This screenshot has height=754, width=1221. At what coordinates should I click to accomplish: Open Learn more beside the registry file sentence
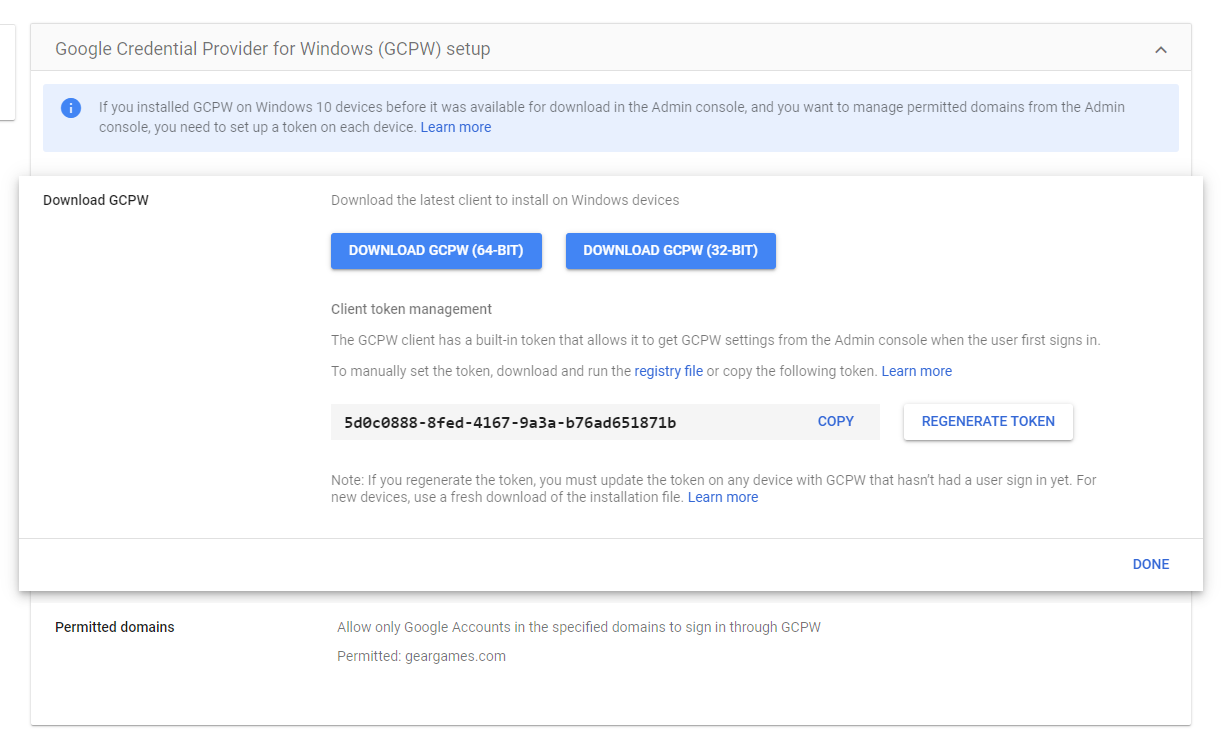point(916,371)
